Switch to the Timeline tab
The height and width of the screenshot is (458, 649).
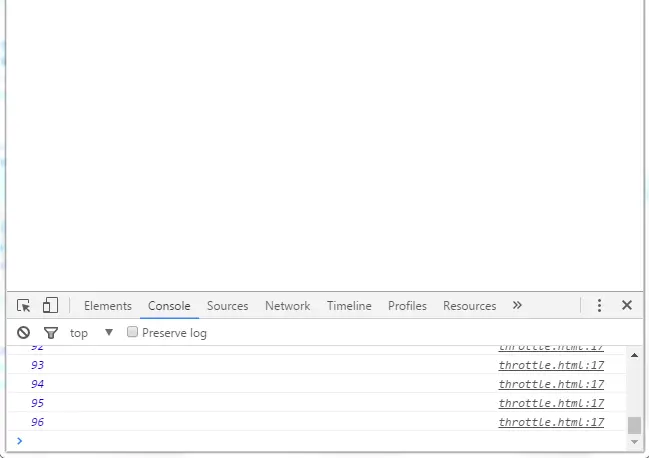(349, 306)
